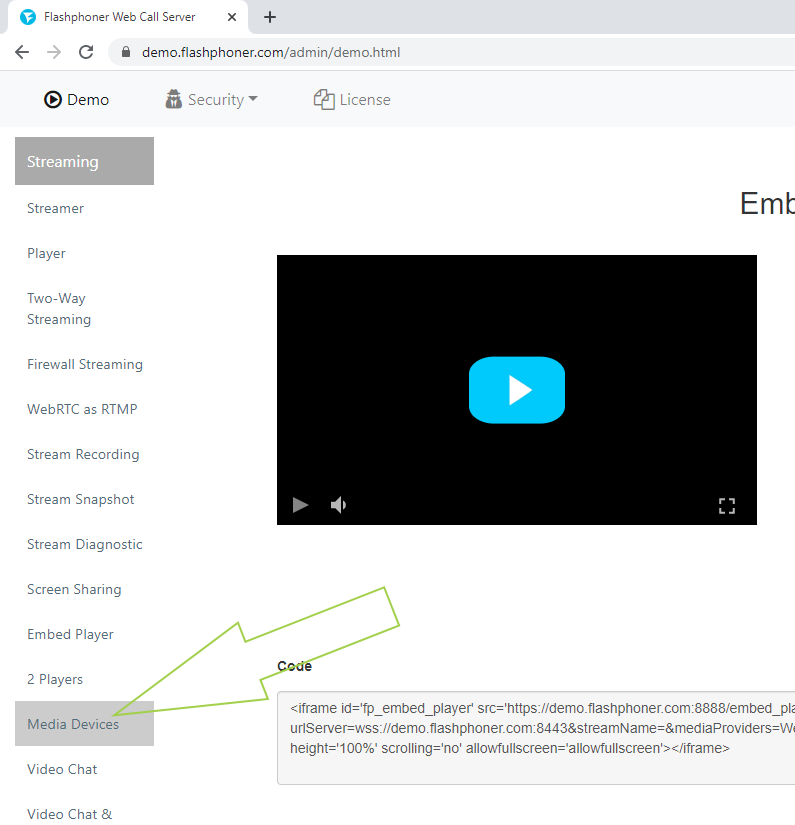Click the Security agent icon
This screenshot has height=825, width=795.
pos(174,99)
